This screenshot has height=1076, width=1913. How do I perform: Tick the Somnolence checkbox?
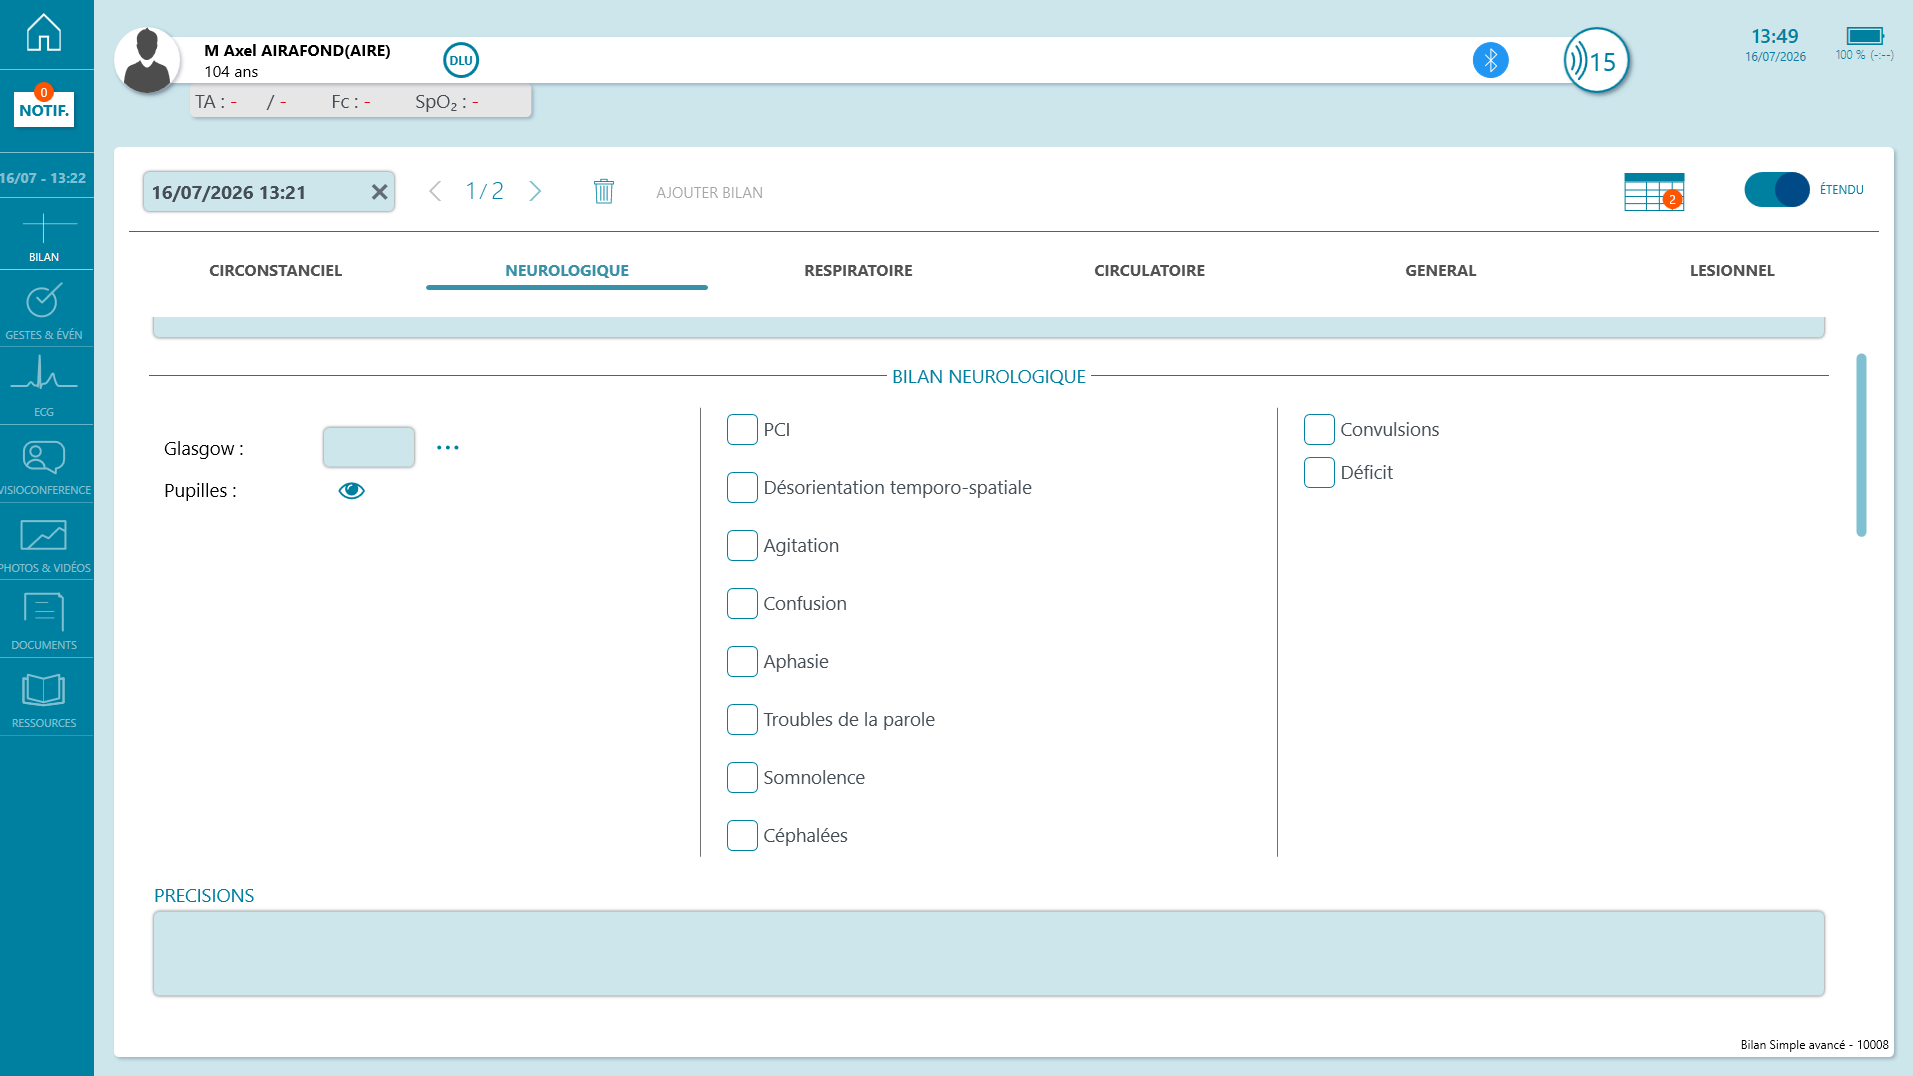[742, 777]
